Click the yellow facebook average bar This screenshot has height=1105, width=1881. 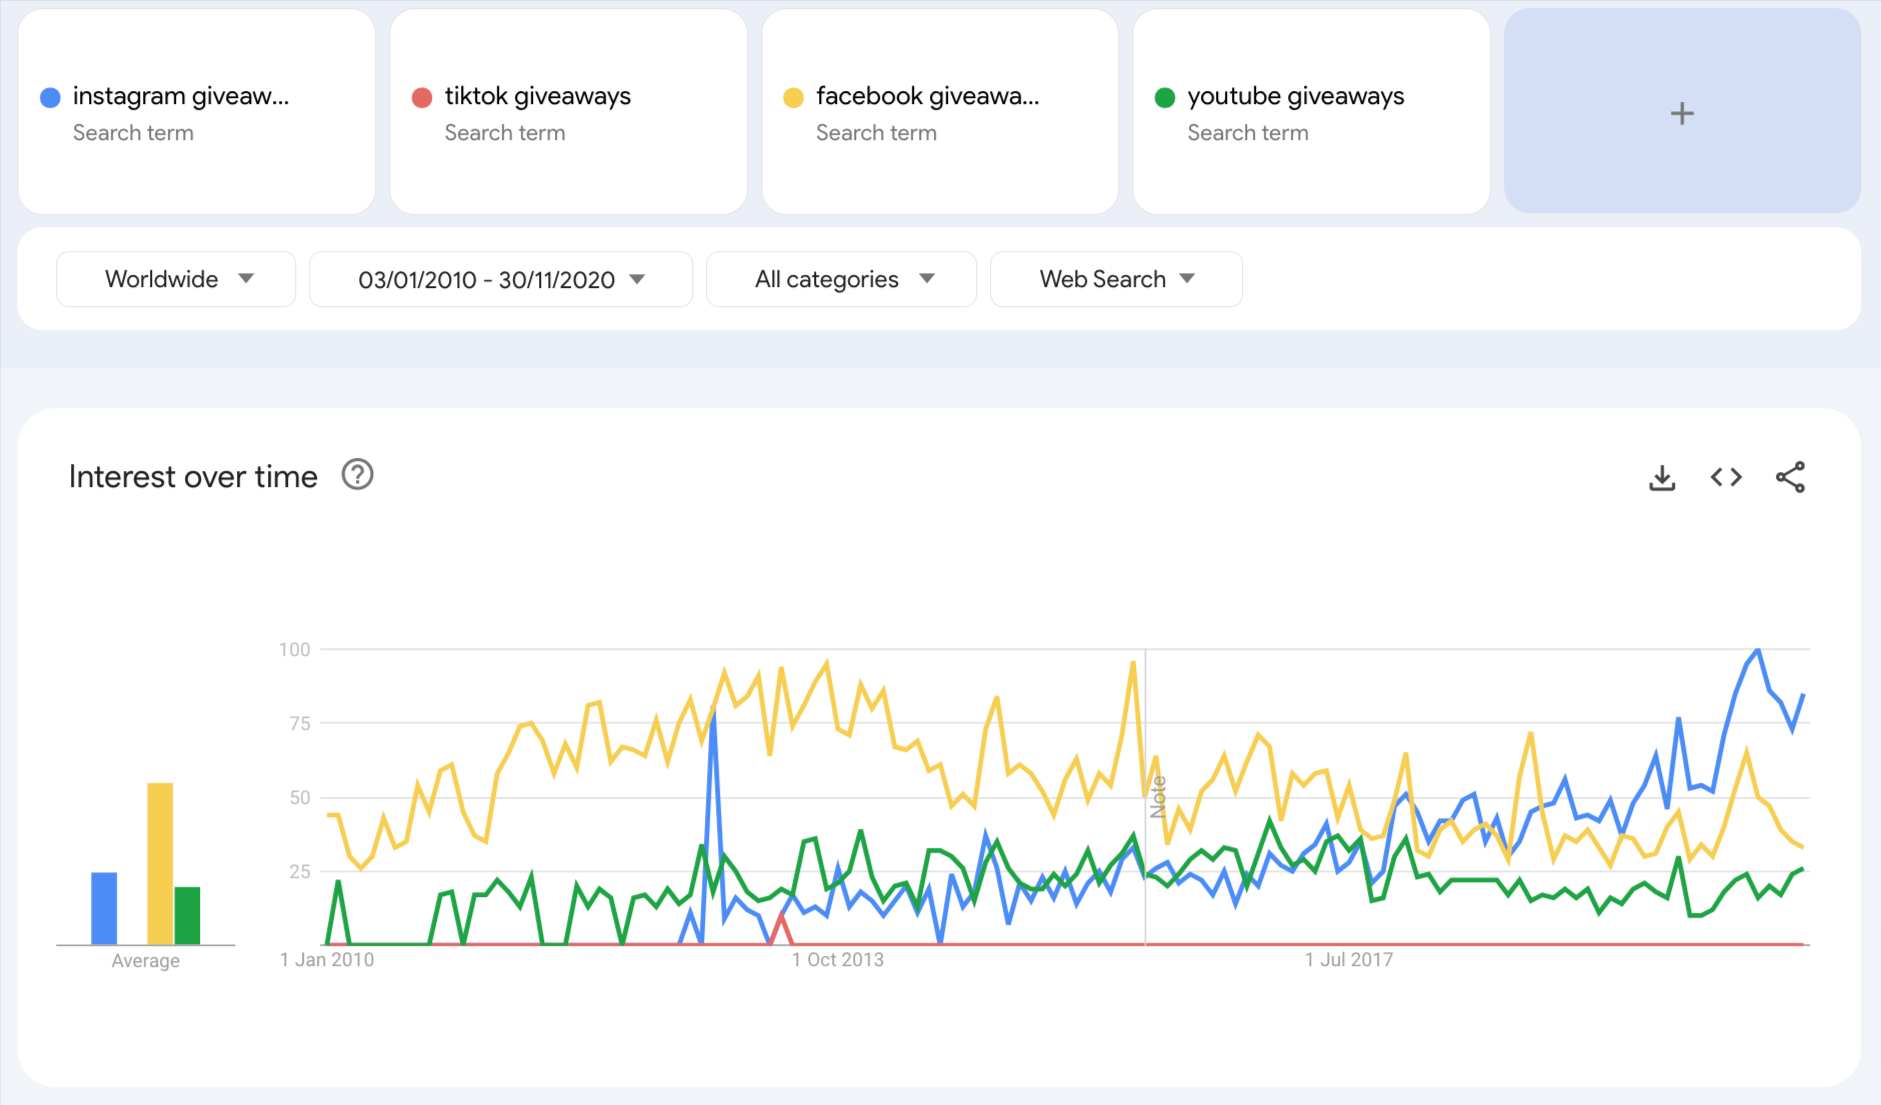160,863
